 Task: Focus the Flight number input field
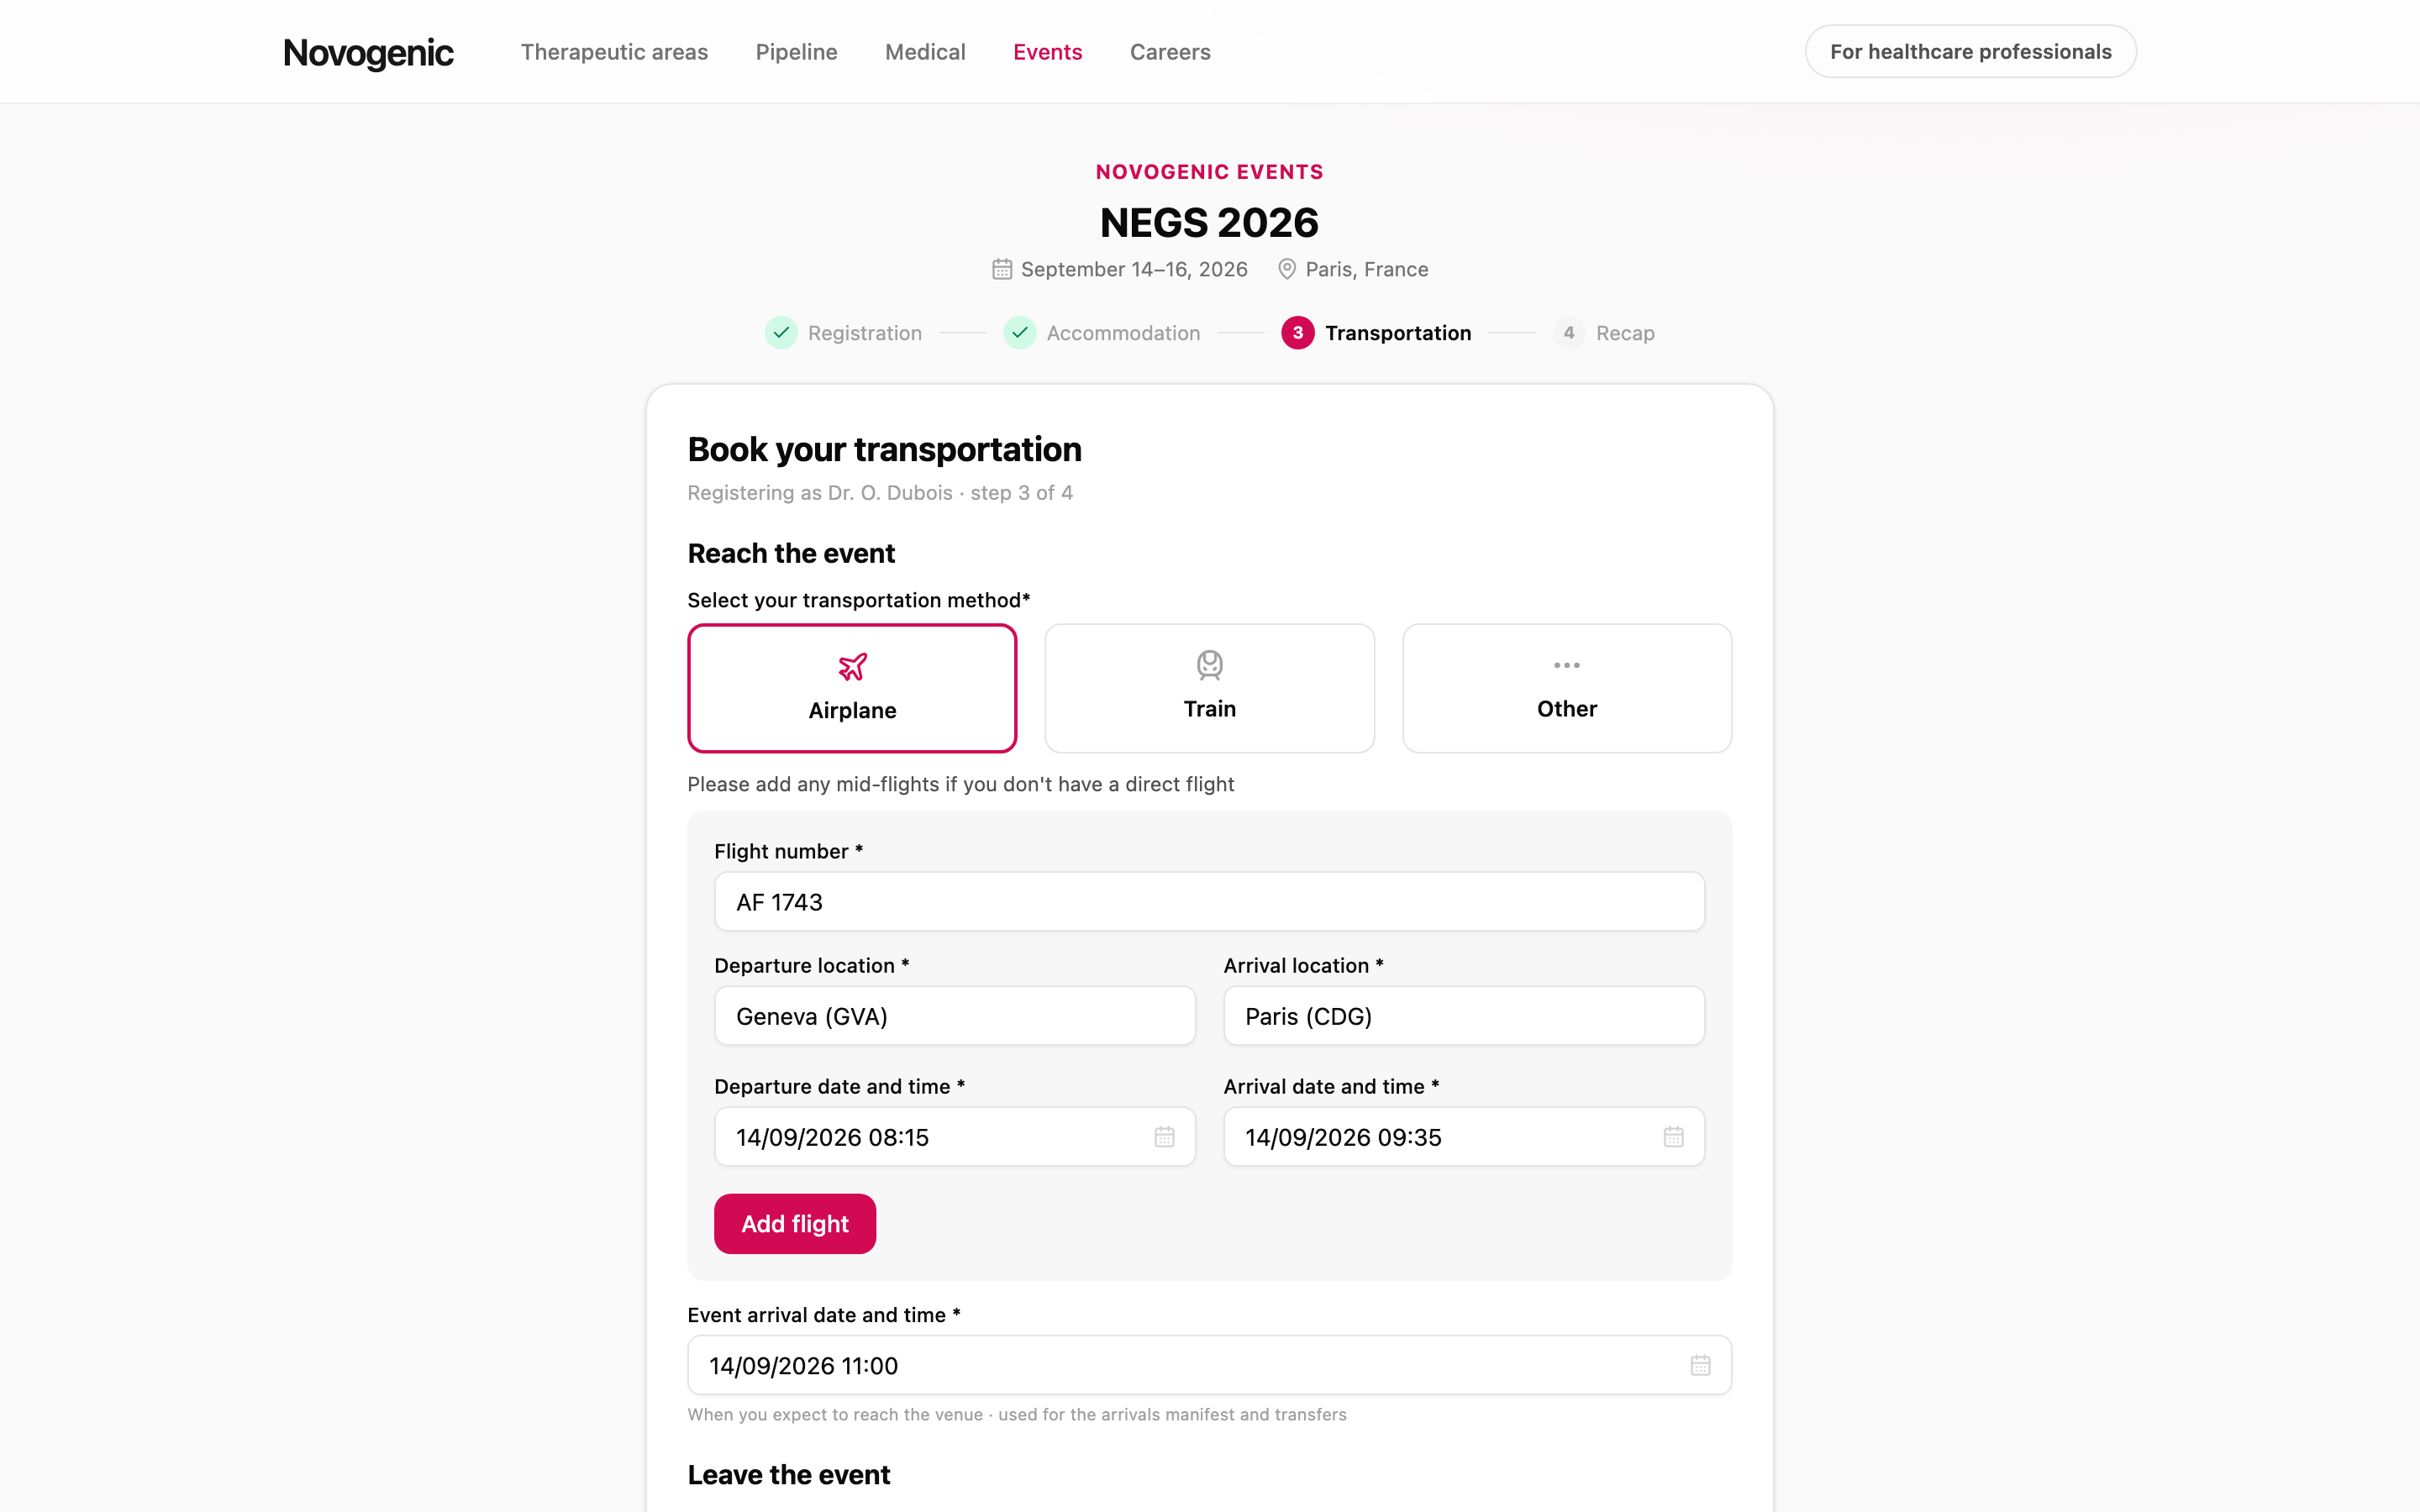(1209, 901)
